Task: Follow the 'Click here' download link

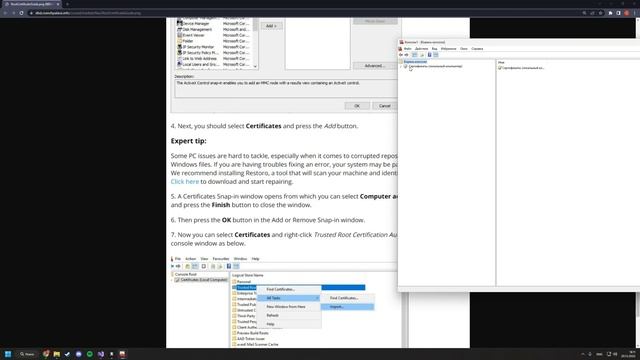Action: pos(184,182)
